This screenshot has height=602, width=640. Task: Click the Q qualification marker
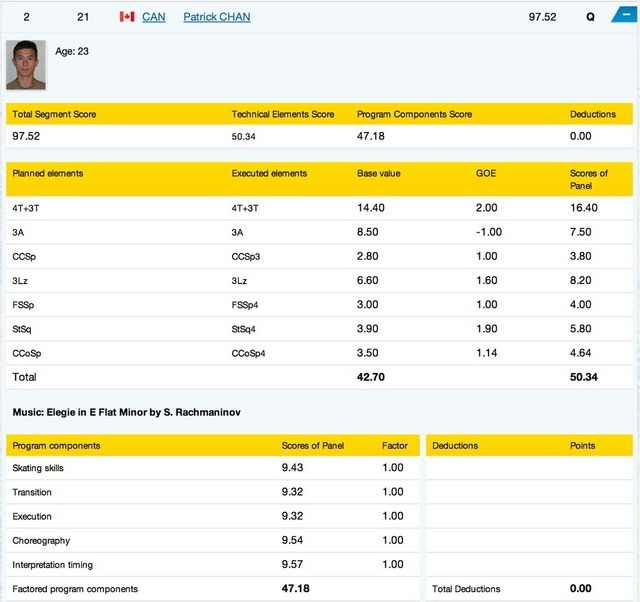tap(590, 17)
